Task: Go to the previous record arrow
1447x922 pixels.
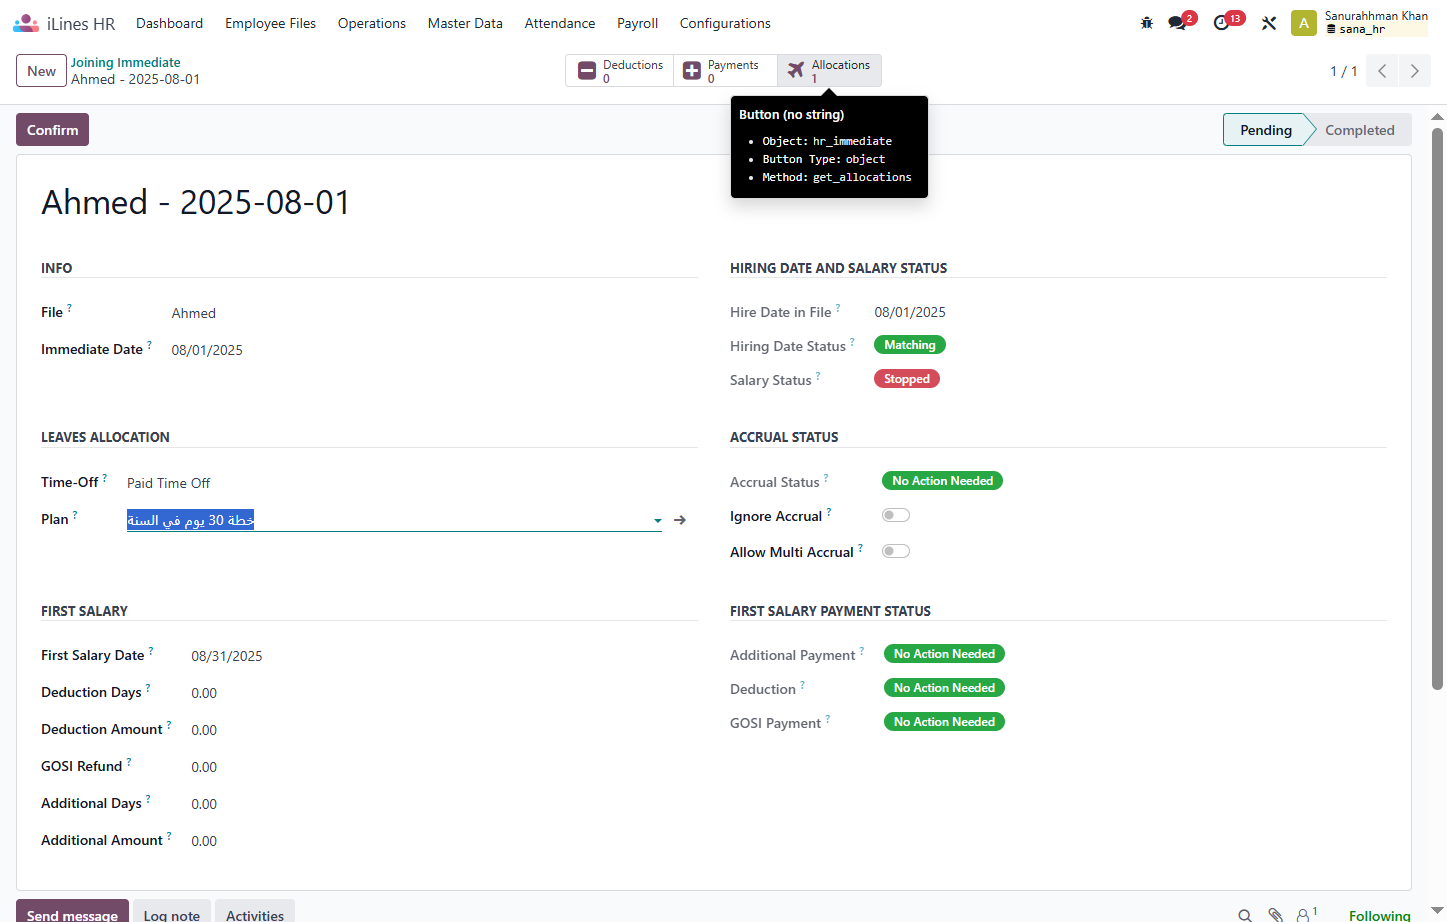Action: pyautogui.click(x=1382, y=71)
